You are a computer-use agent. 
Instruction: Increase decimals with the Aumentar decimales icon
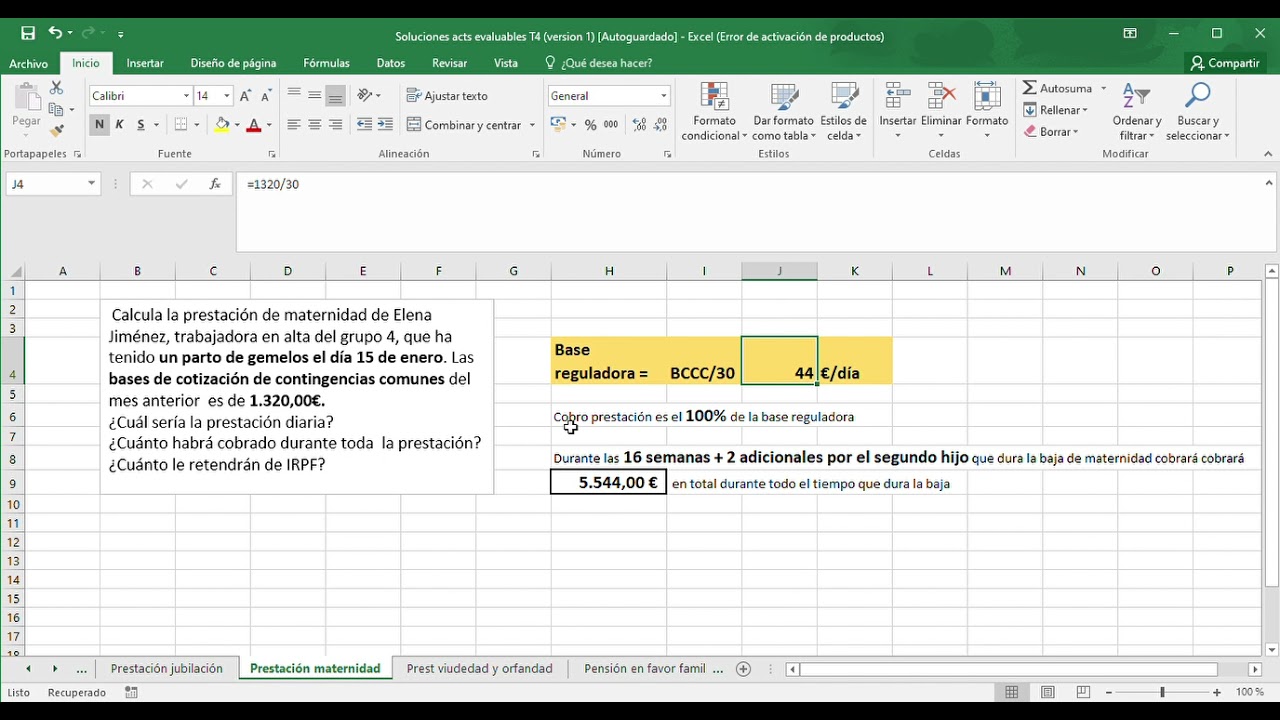pos(638,126)
